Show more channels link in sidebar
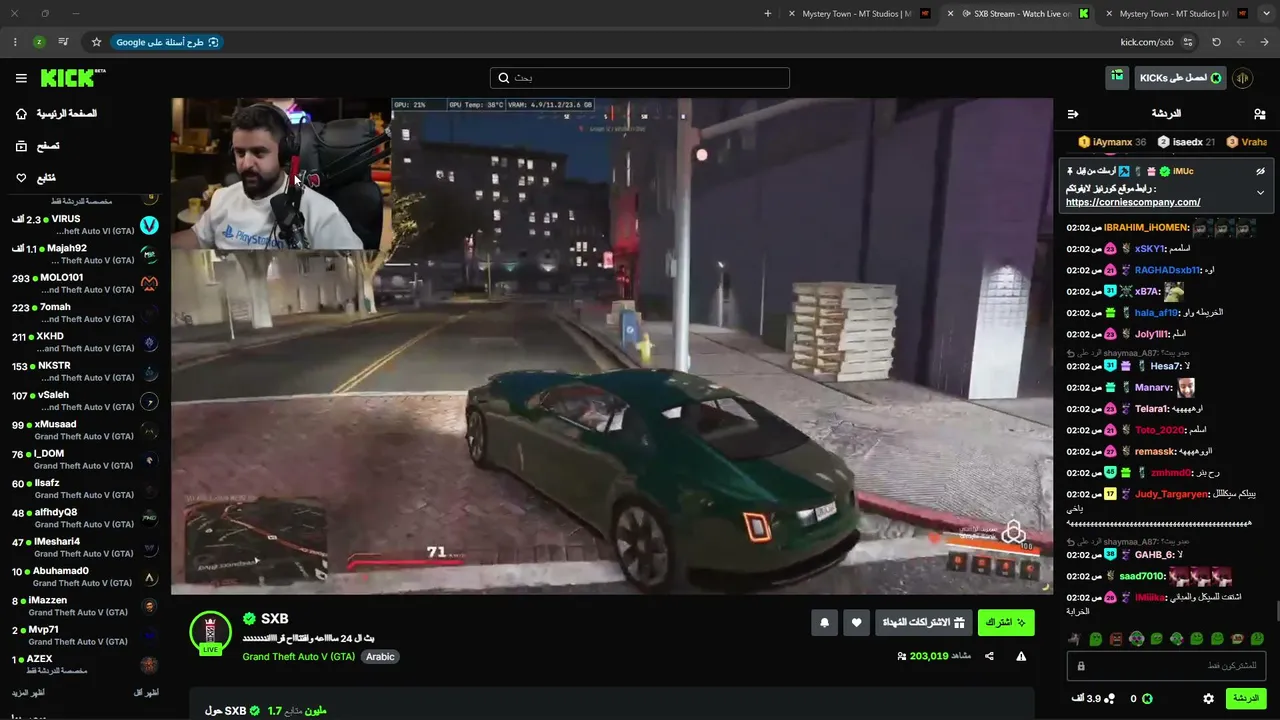Viewport: 1280px width, 720px height. 28,692
